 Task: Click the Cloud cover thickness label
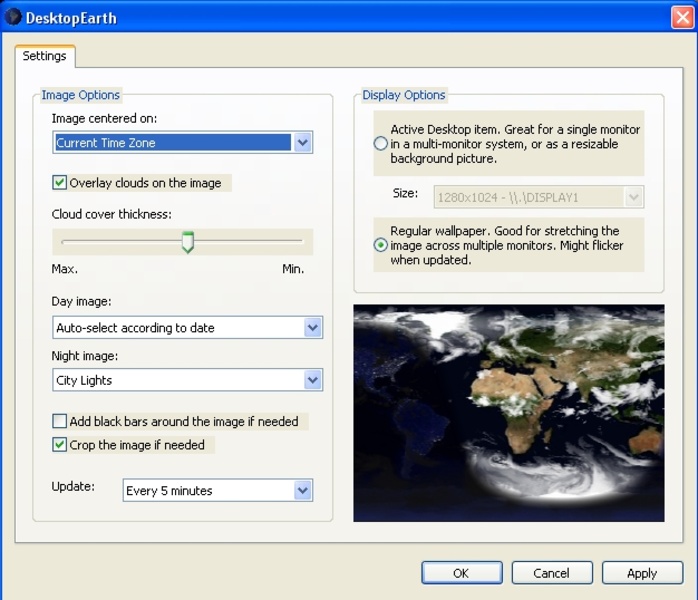112,214
